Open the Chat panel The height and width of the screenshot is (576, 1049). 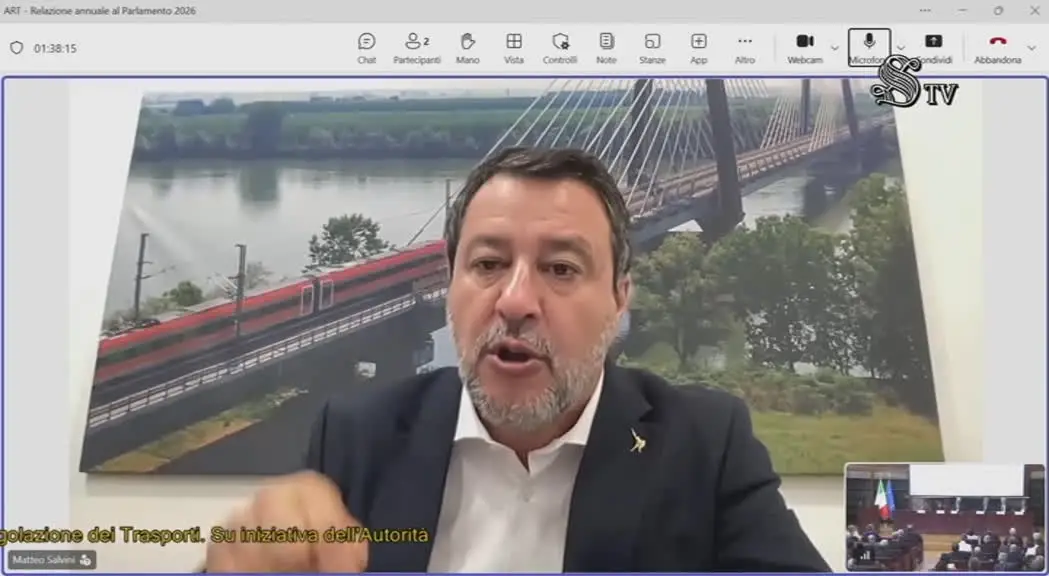tap(366, 48)
